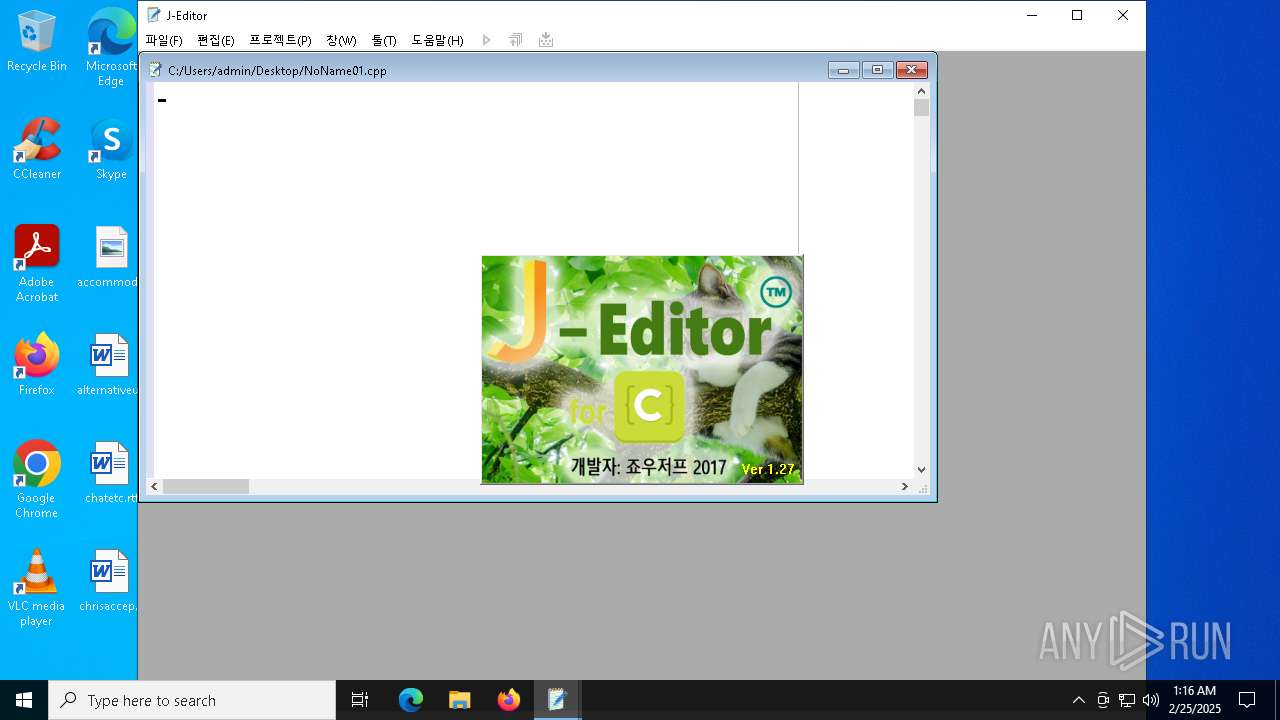Image resolution: width=1280 pixels, height=720 pixels.
Task: Click the taskbar search box
Action: 192,700
